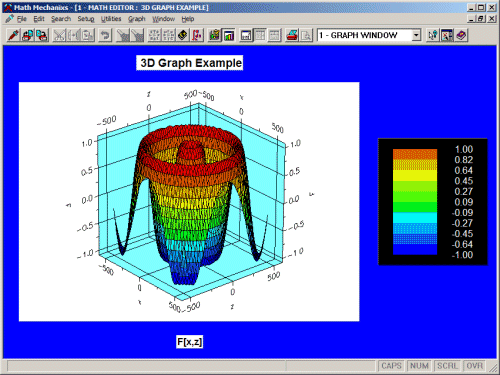The image size is (500, 375).
Task: Click the red printer icon
Action: pyautogui.click(x=292, y=35)
